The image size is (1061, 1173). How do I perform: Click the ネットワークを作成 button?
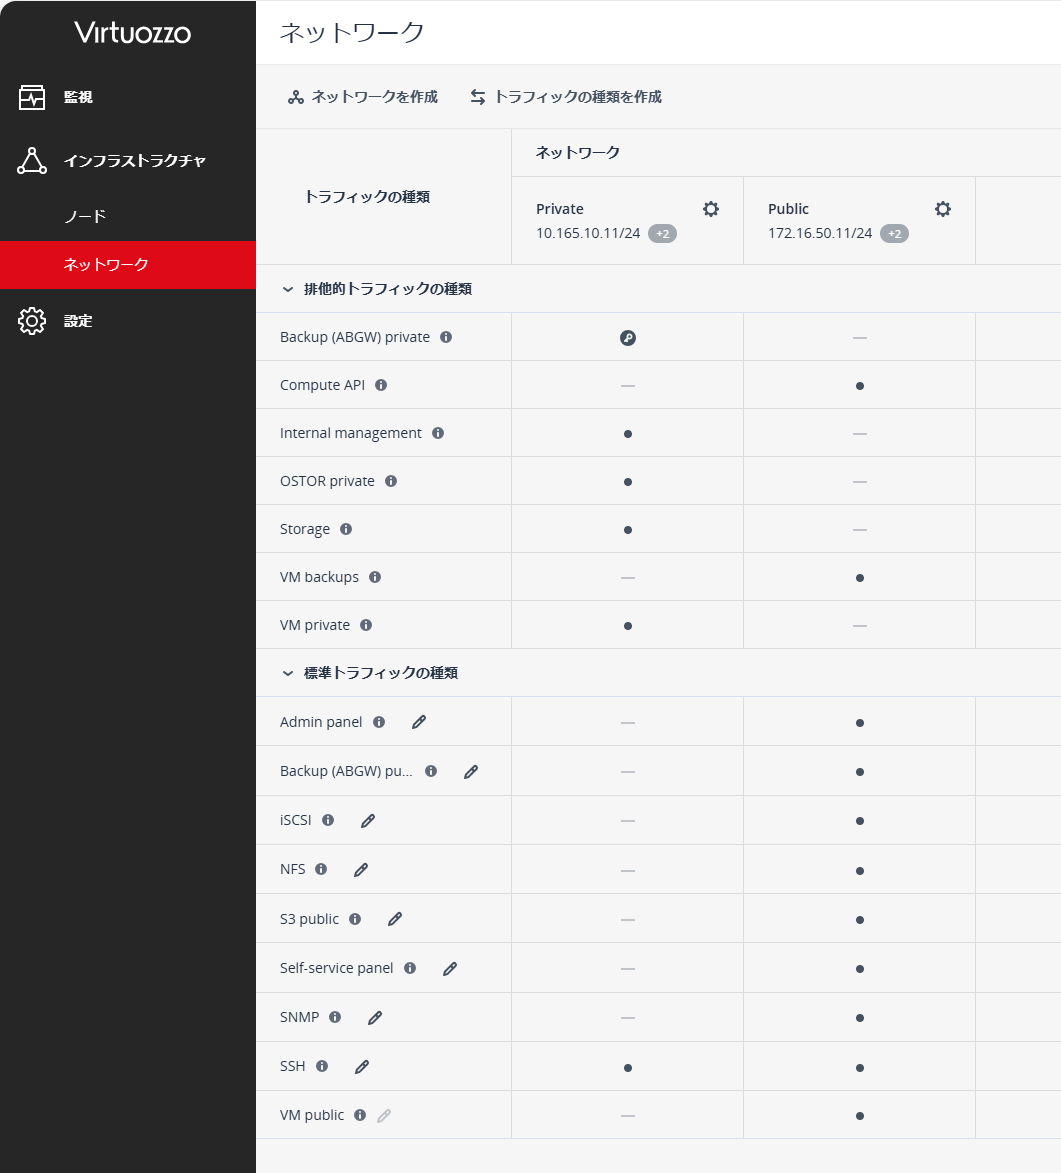(363, 97)
